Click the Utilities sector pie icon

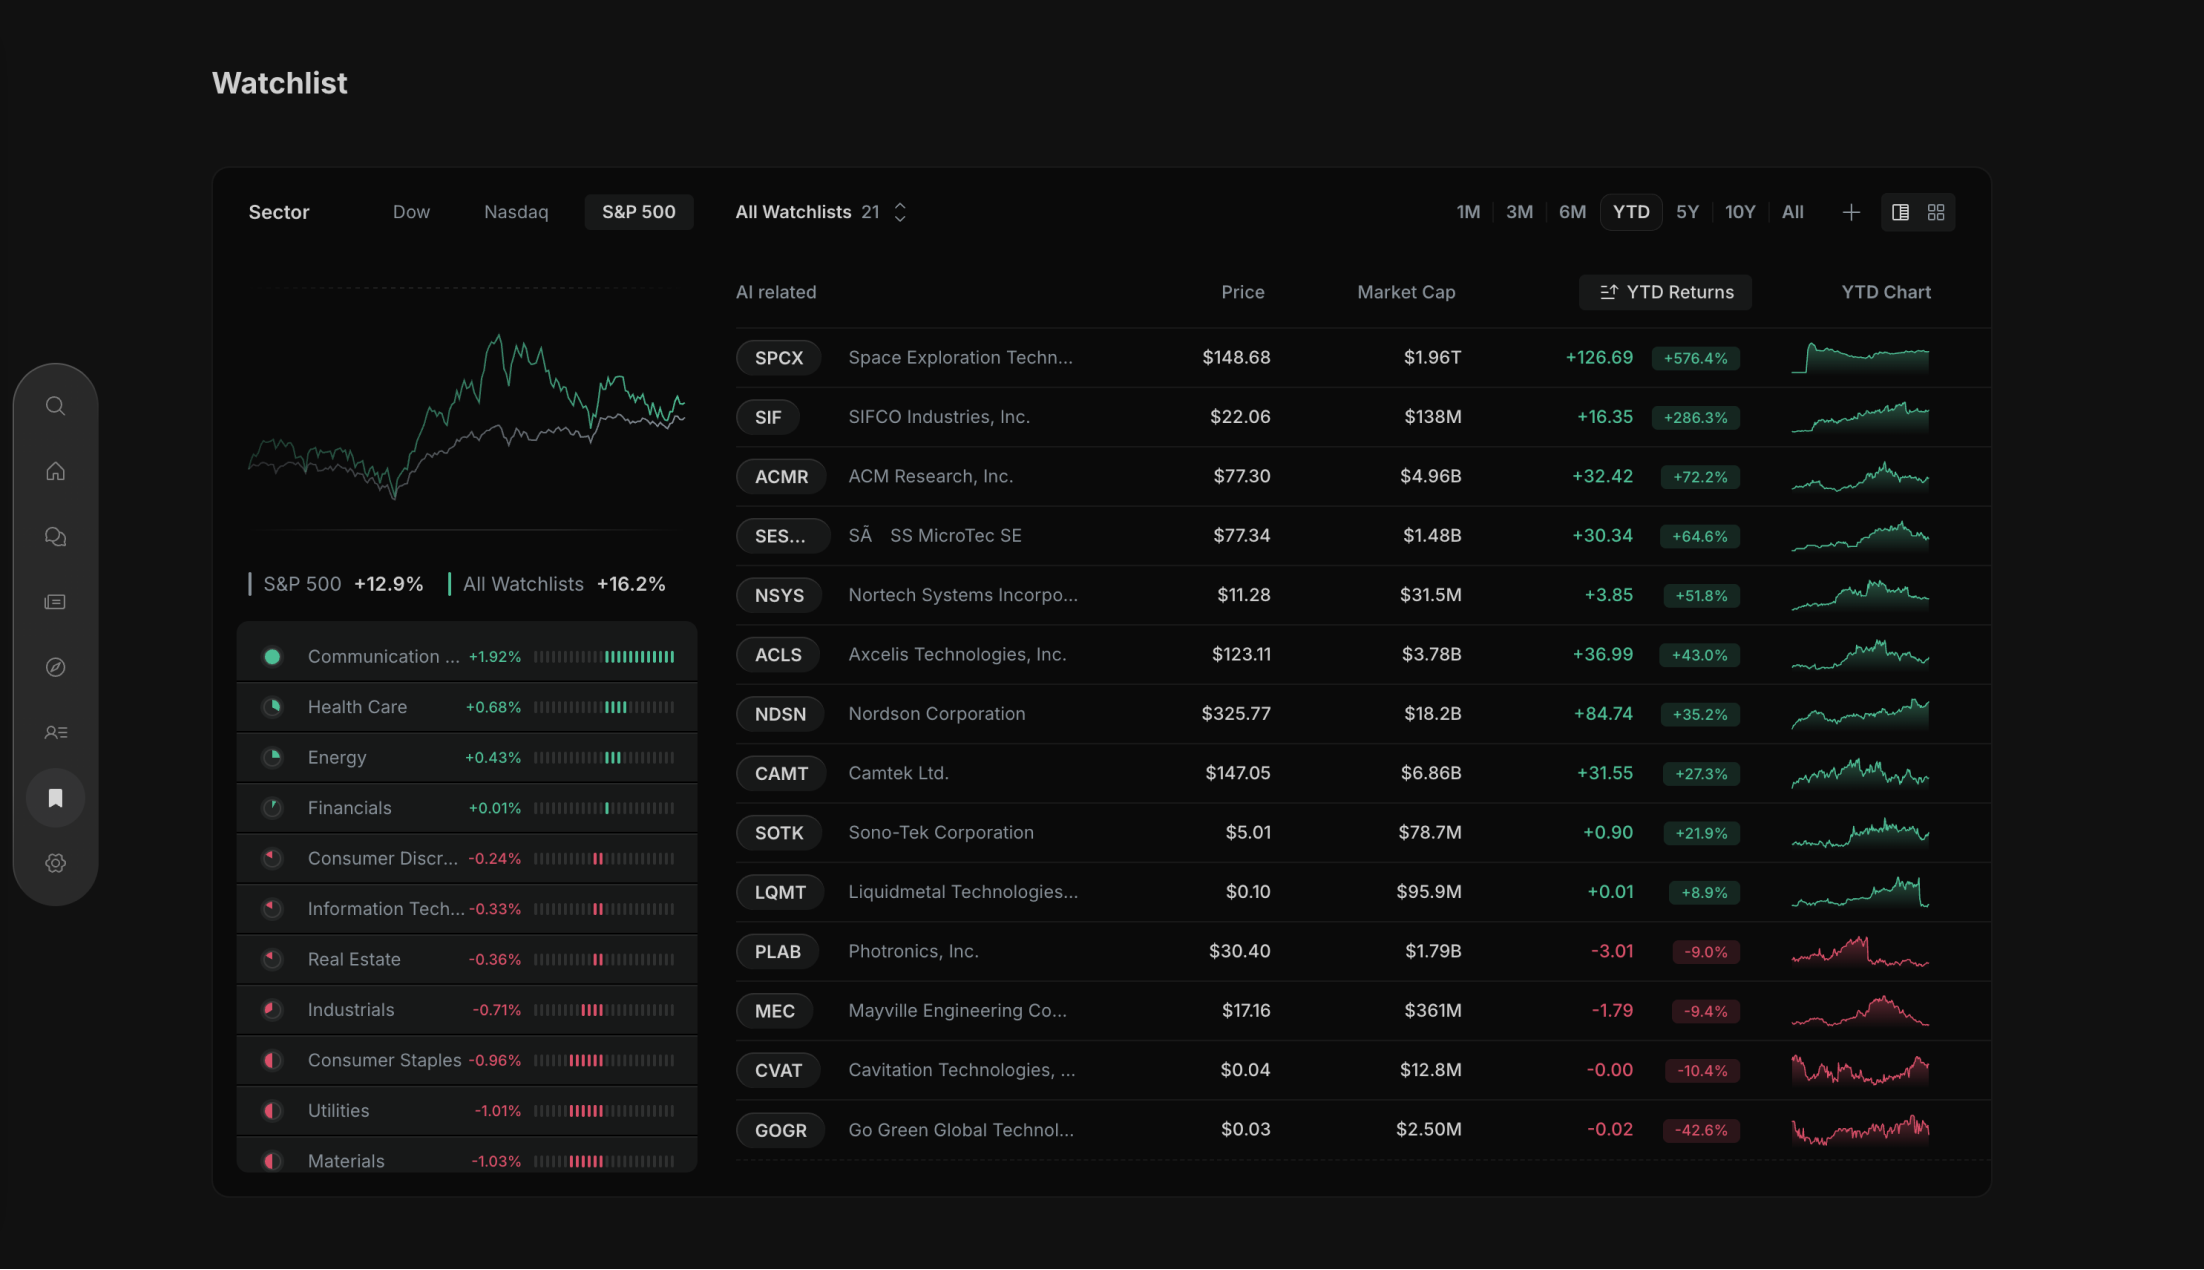[272, 1111]
